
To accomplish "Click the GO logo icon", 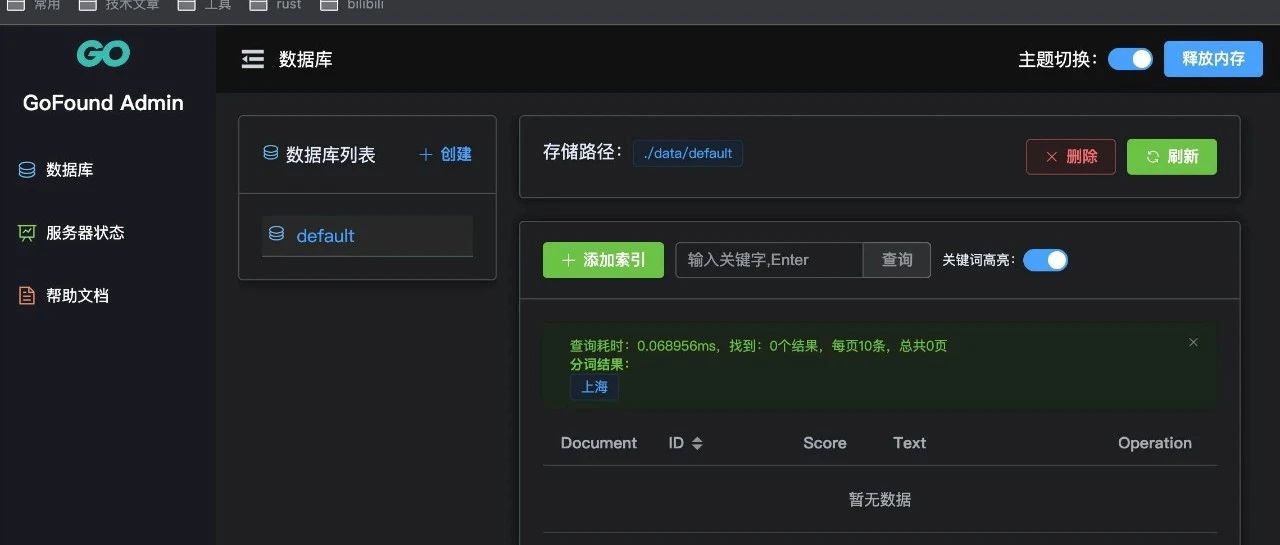I will coord(103,54).
